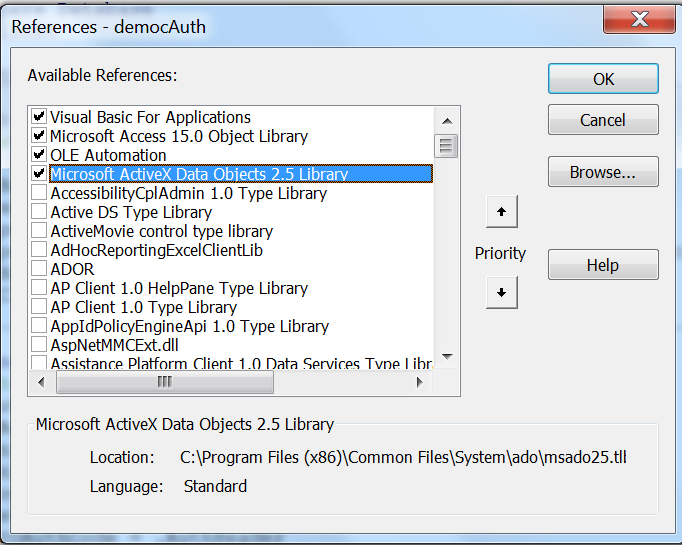
Task: Uncheck Microsoft Access 15.0 Object Library
Action: [39, 136]
